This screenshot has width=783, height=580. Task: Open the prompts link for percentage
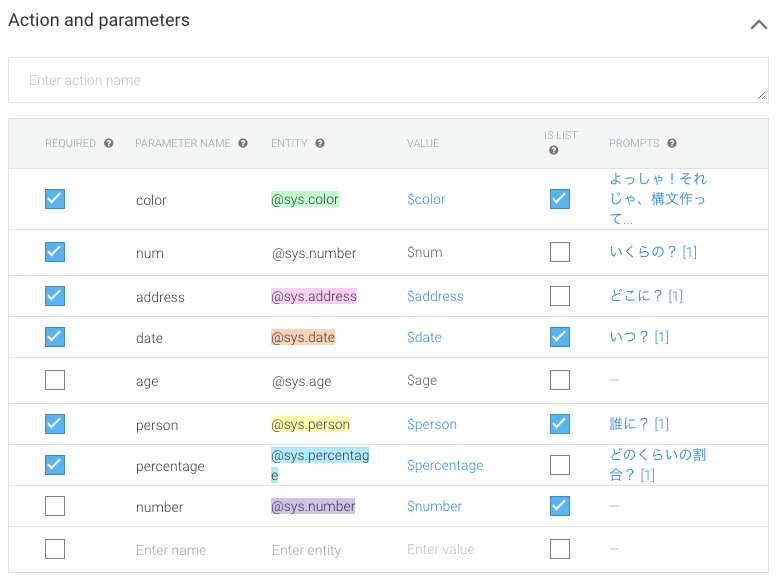coord(657,465)
